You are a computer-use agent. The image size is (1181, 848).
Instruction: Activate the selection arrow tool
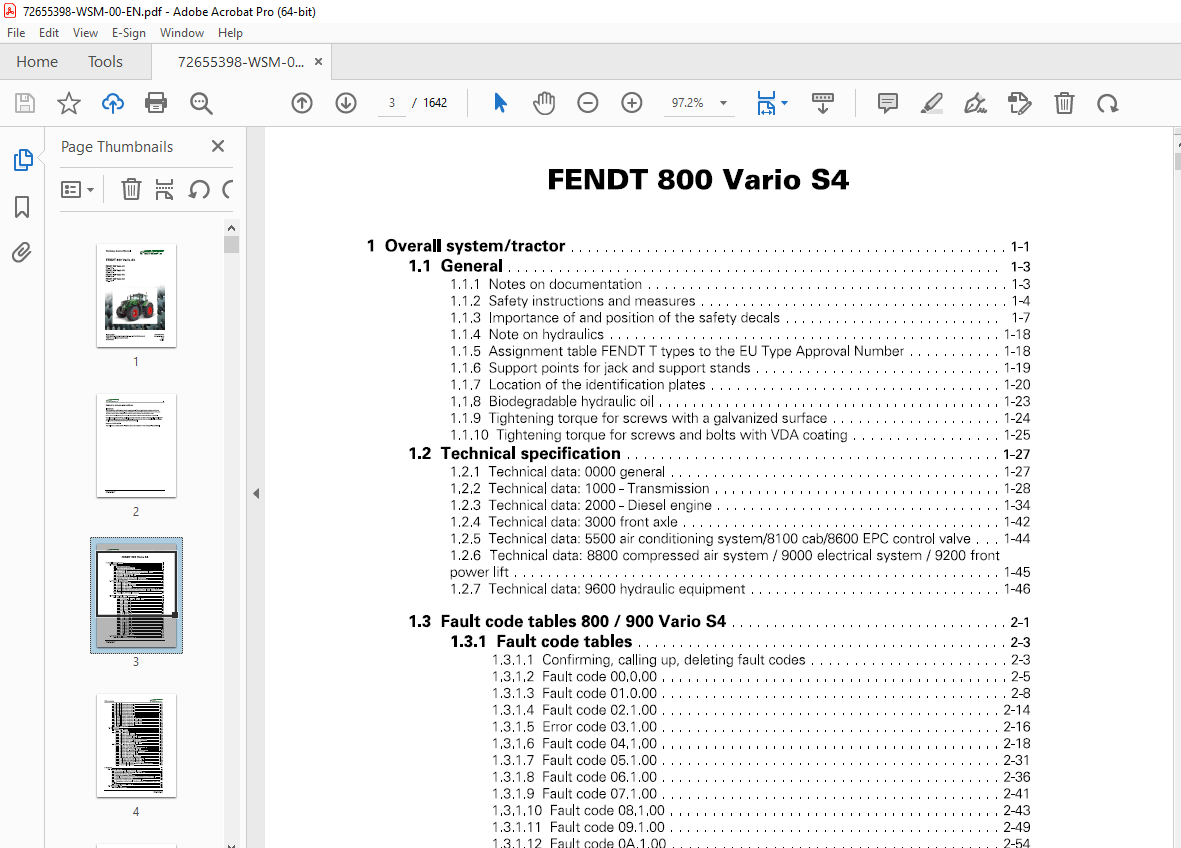(500, 103)
